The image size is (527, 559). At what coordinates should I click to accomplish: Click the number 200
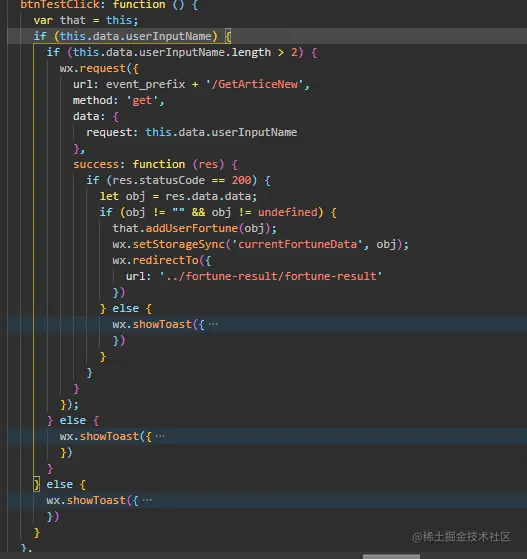241,180
